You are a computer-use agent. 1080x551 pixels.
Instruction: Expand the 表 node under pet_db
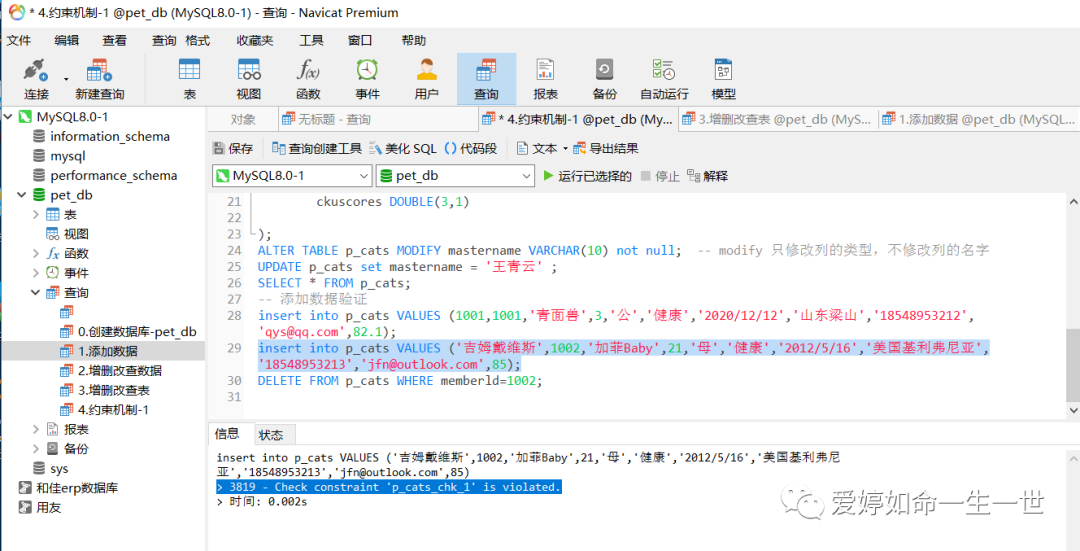tap(36, 214)
